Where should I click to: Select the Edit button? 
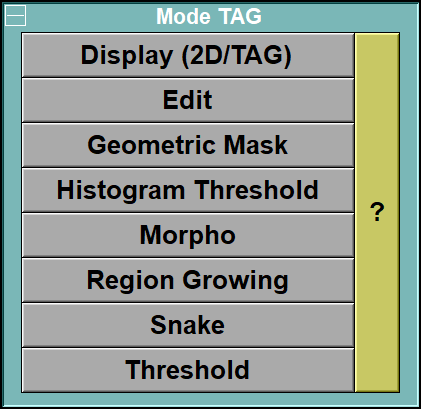[188, 100]
